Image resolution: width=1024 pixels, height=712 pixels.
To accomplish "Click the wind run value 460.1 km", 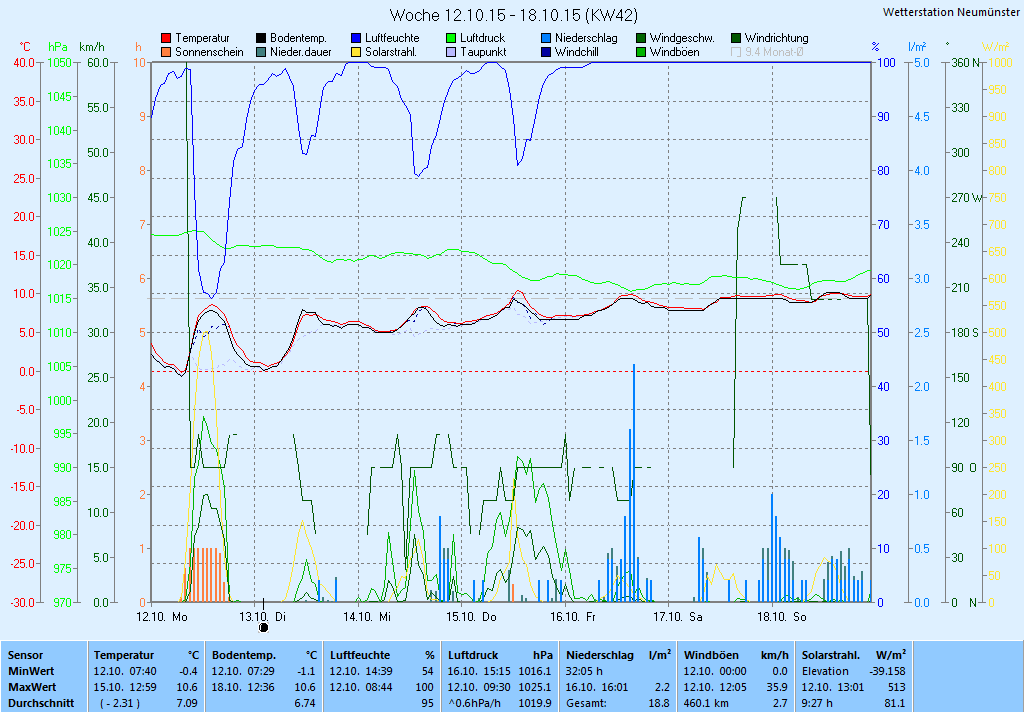I will [705, 704].
